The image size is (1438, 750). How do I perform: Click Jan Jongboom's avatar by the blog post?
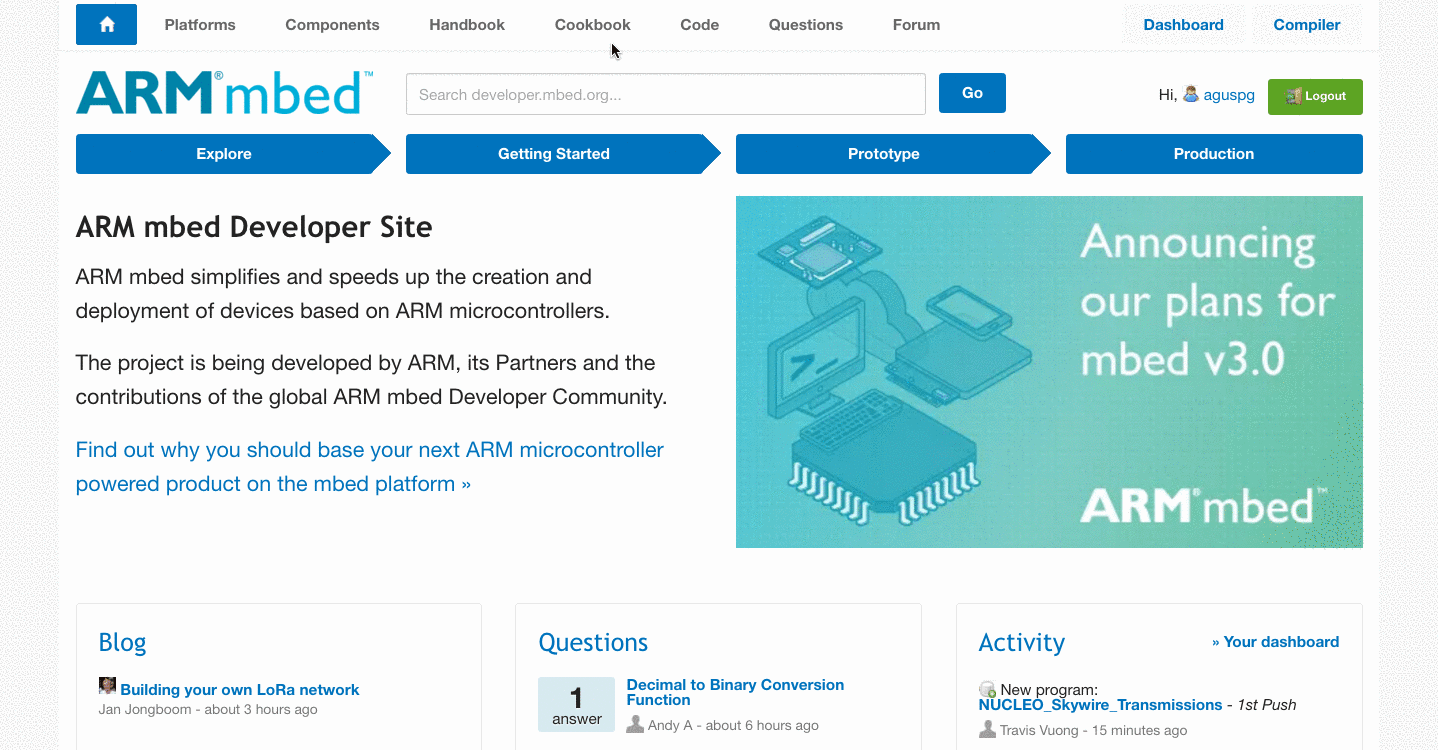[107, 686]
